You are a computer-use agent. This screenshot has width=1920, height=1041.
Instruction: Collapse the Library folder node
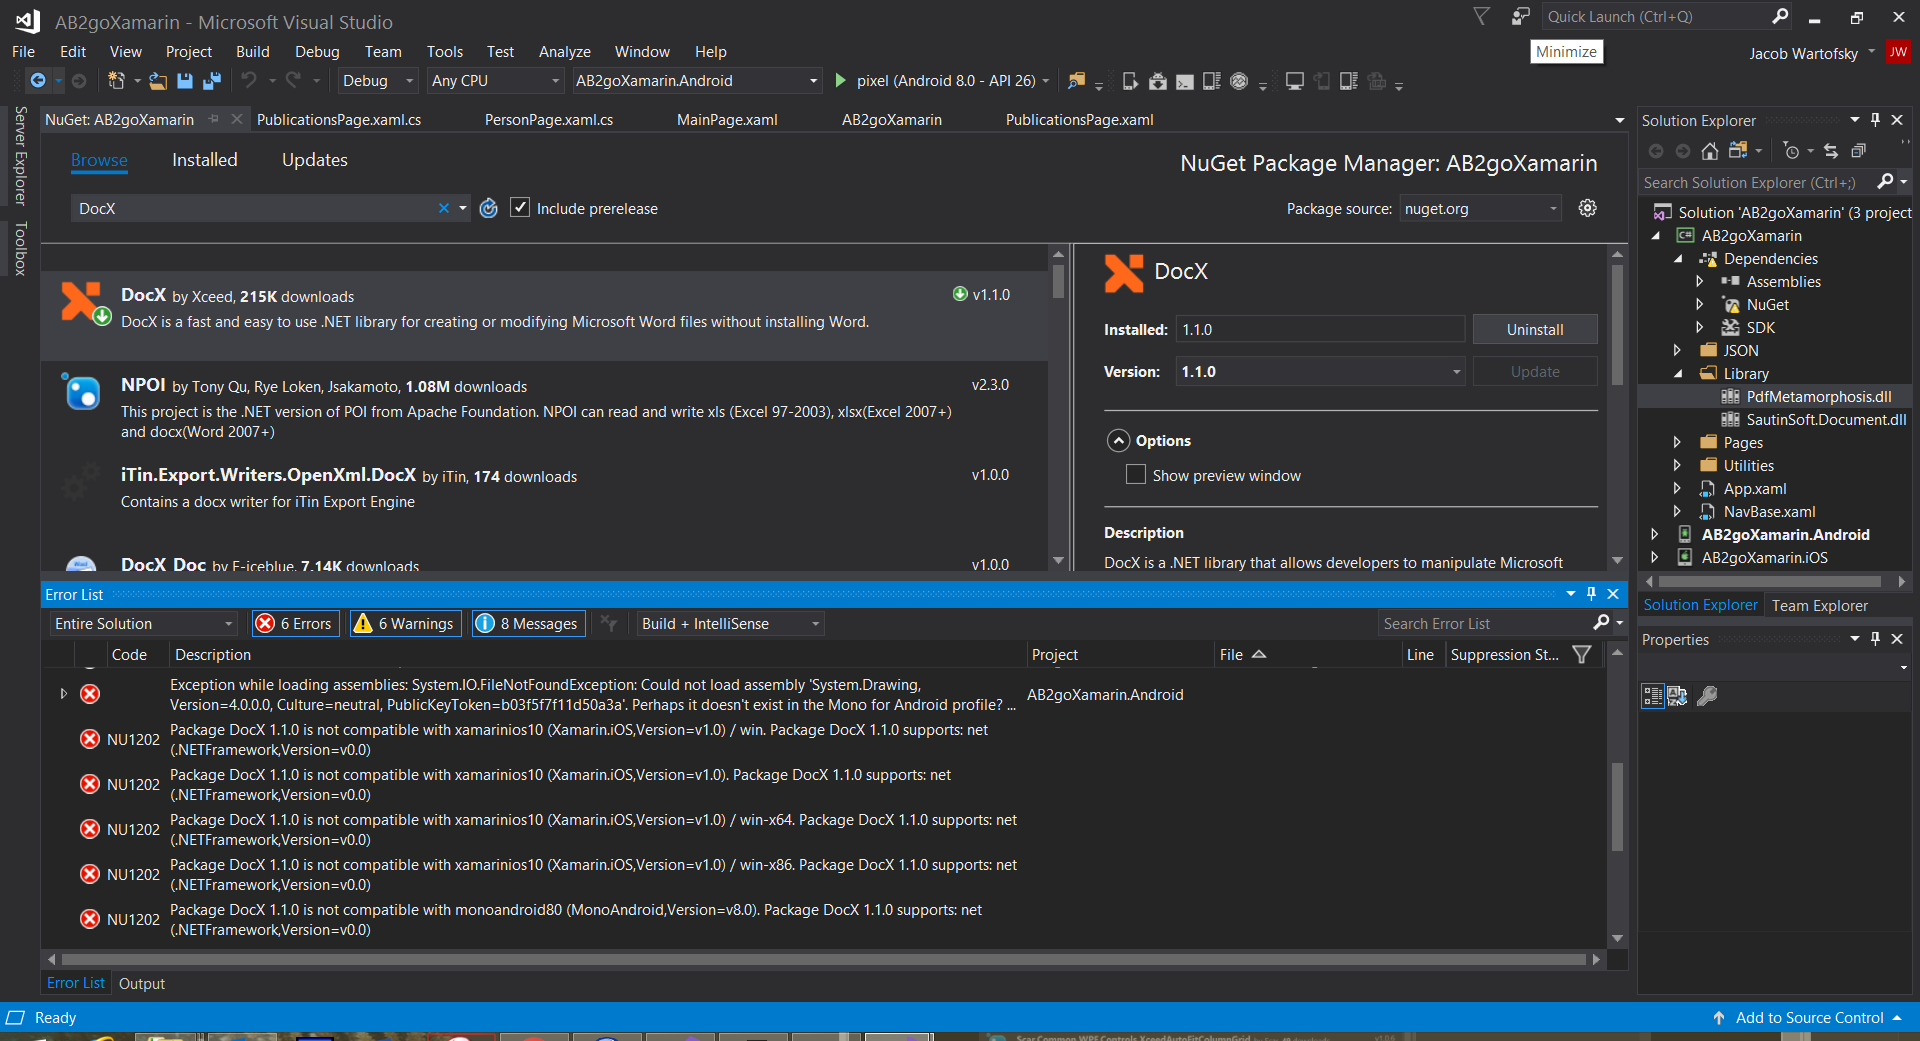(1677, 373)
